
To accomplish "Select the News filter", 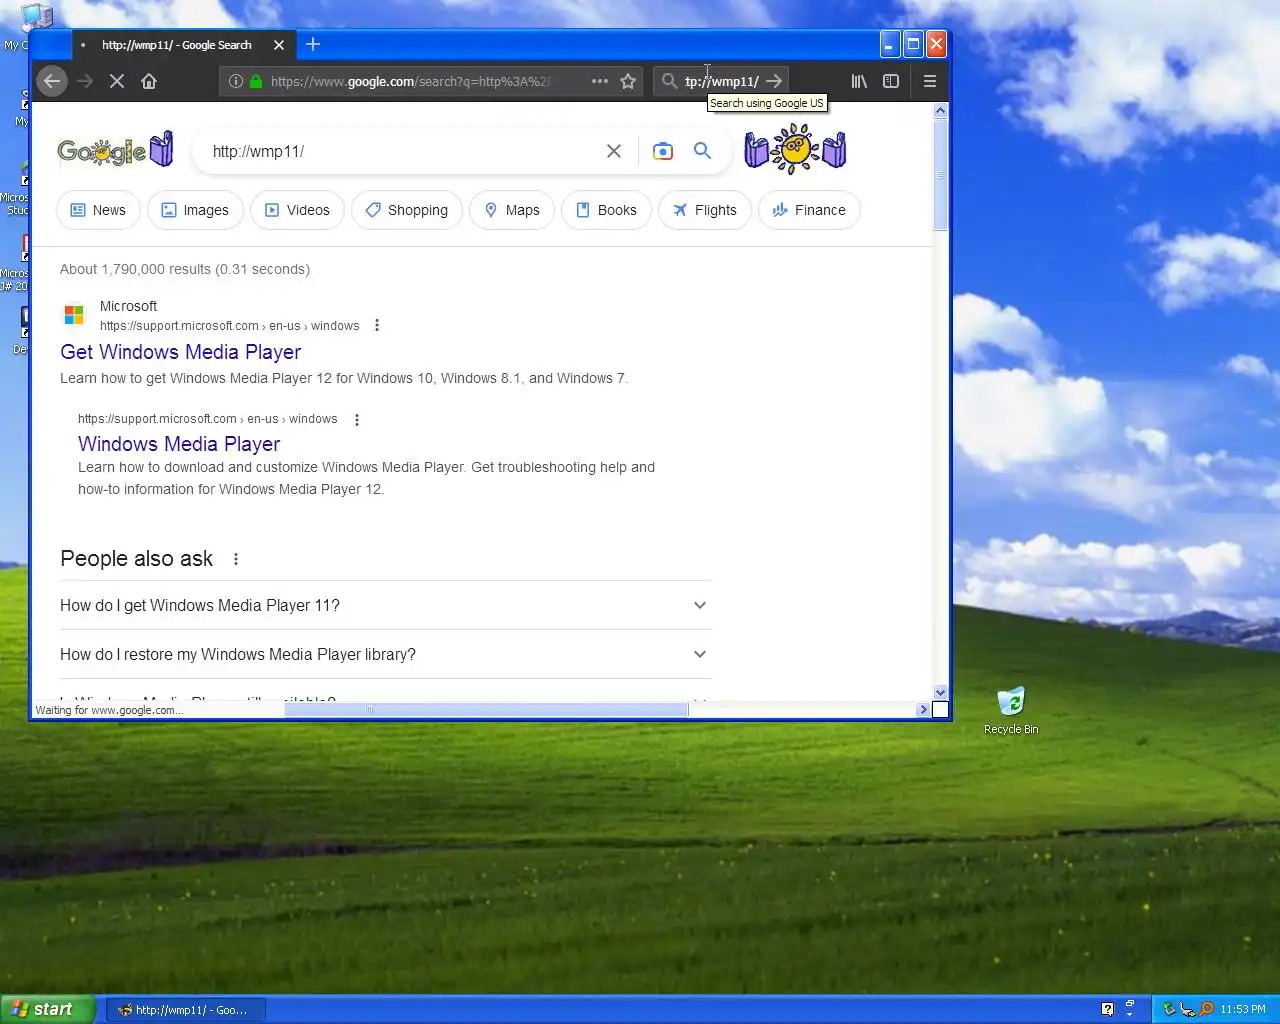I will point(98,210).
